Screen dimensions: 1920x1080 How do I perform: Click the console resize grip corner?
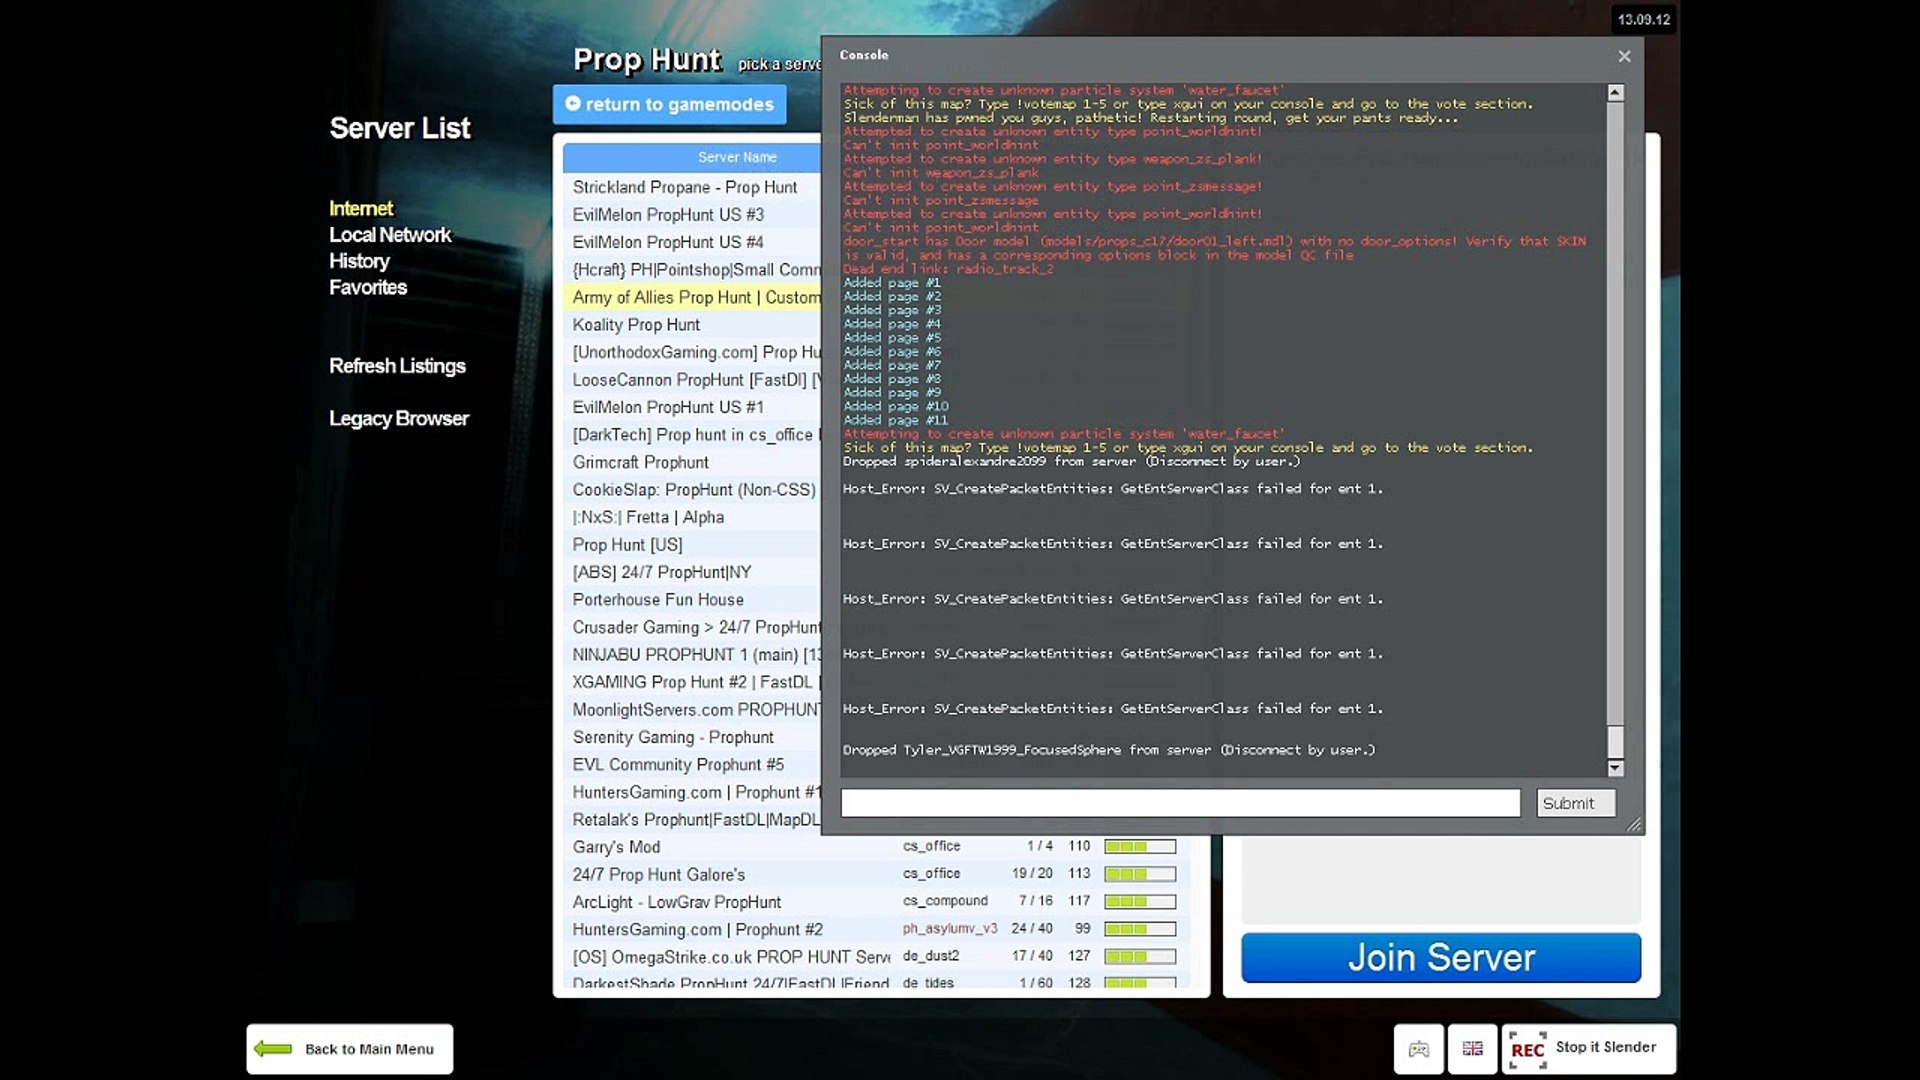(x=1633, y=824)
